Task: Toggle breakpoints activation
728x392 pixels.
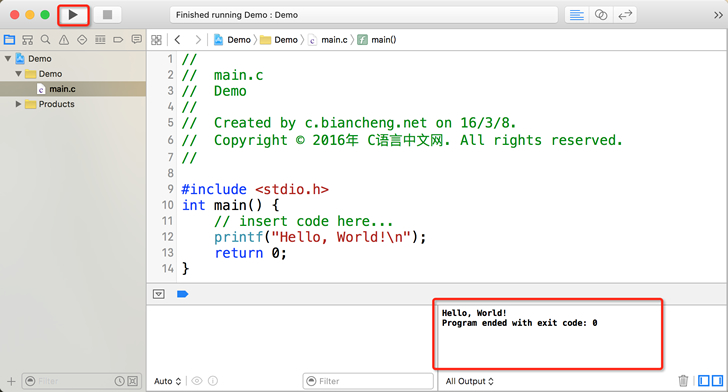Action: coord(182,294)
